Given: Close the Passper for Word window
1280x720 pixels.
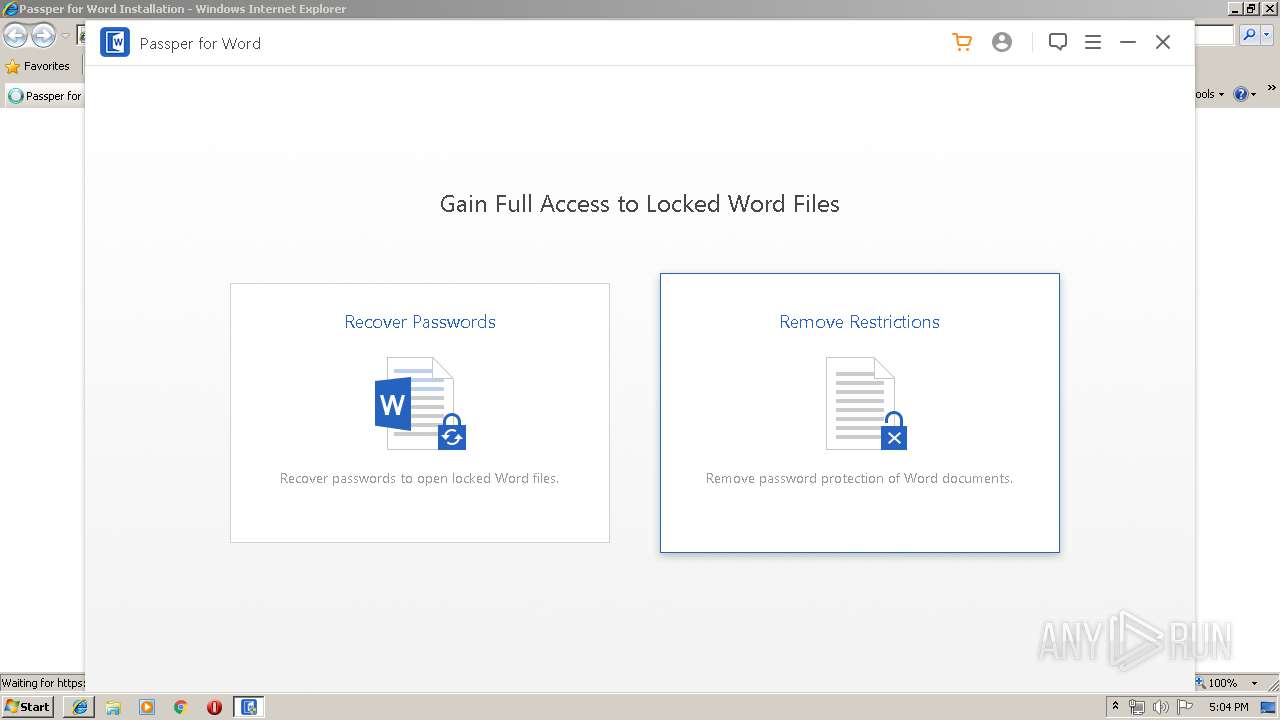Looking at the screenshot, I should (x=1163, y=42).
